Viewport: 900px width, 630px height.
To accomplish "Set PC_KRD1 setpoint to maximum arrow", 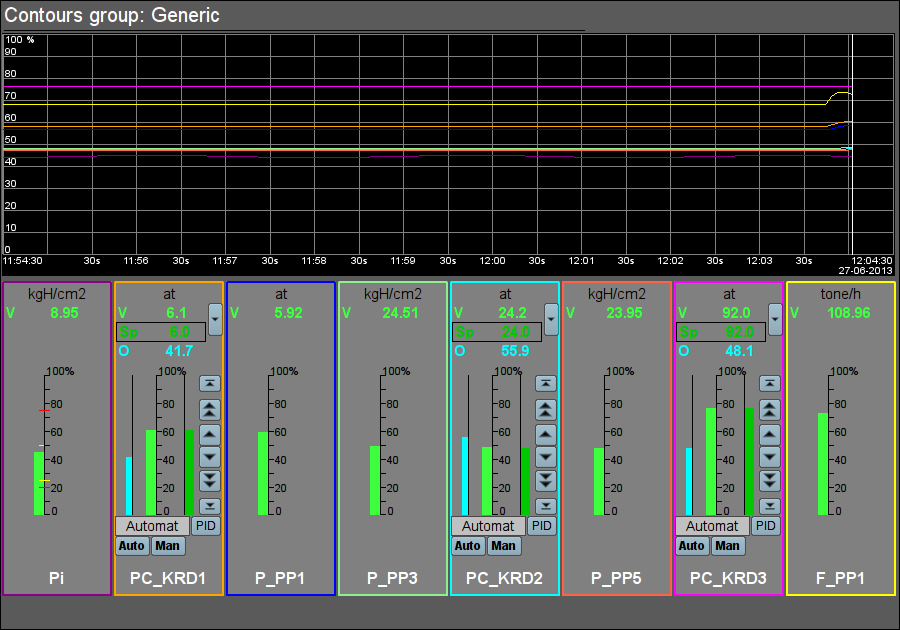I will pos(209,383).
